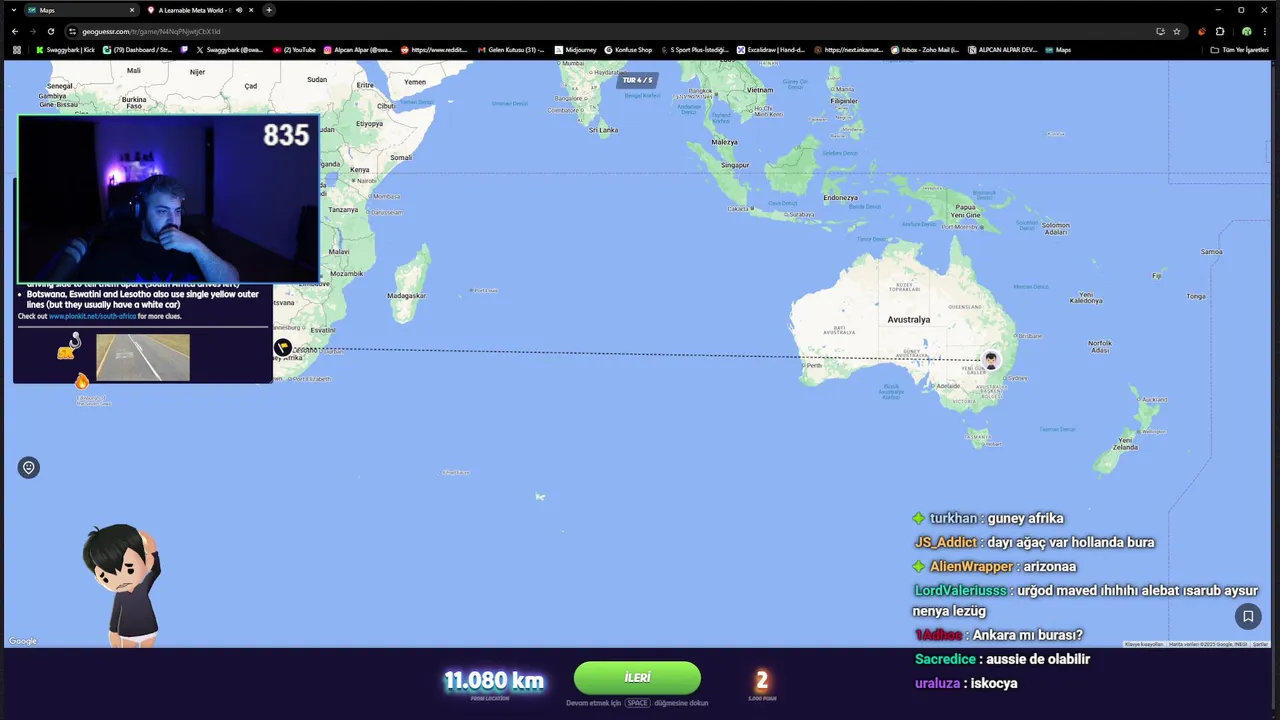Screen dimensions: 1280x720
Task: Open the Twitch icon bookmark
Action: tap(184, 49)
